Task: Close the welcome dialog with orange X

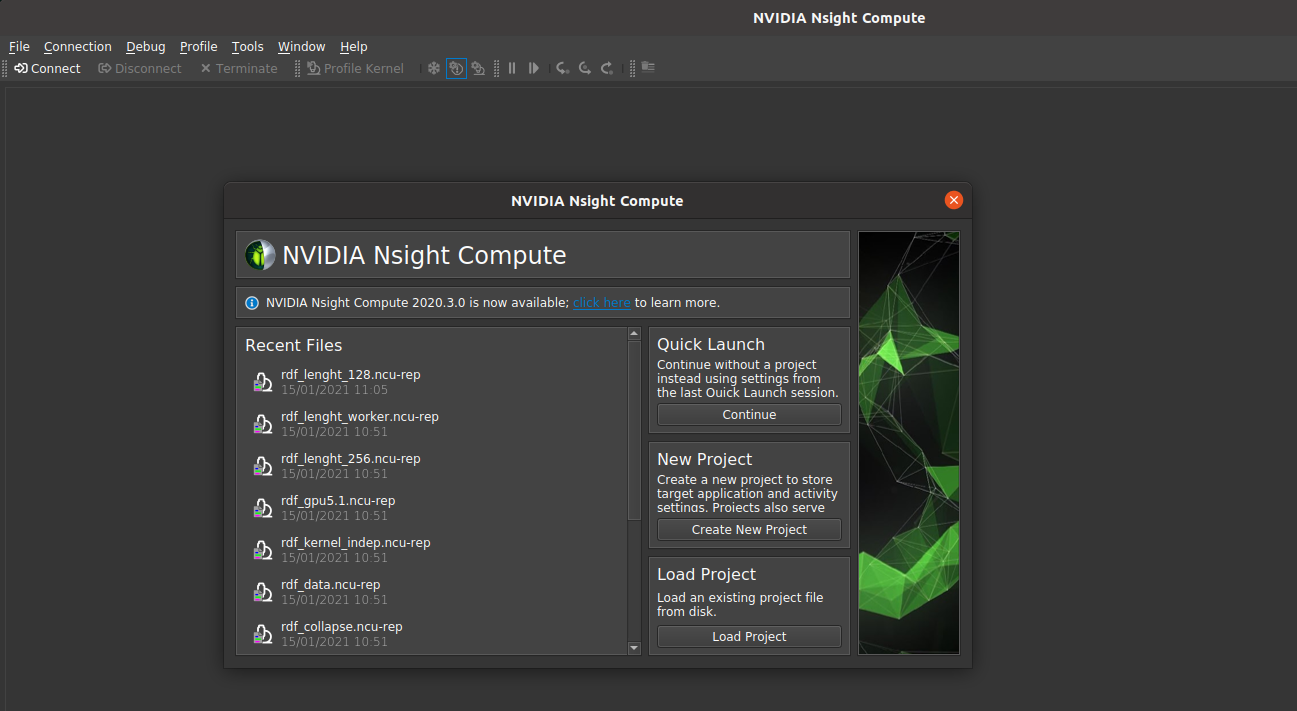Action: click(x=953, y=200)
